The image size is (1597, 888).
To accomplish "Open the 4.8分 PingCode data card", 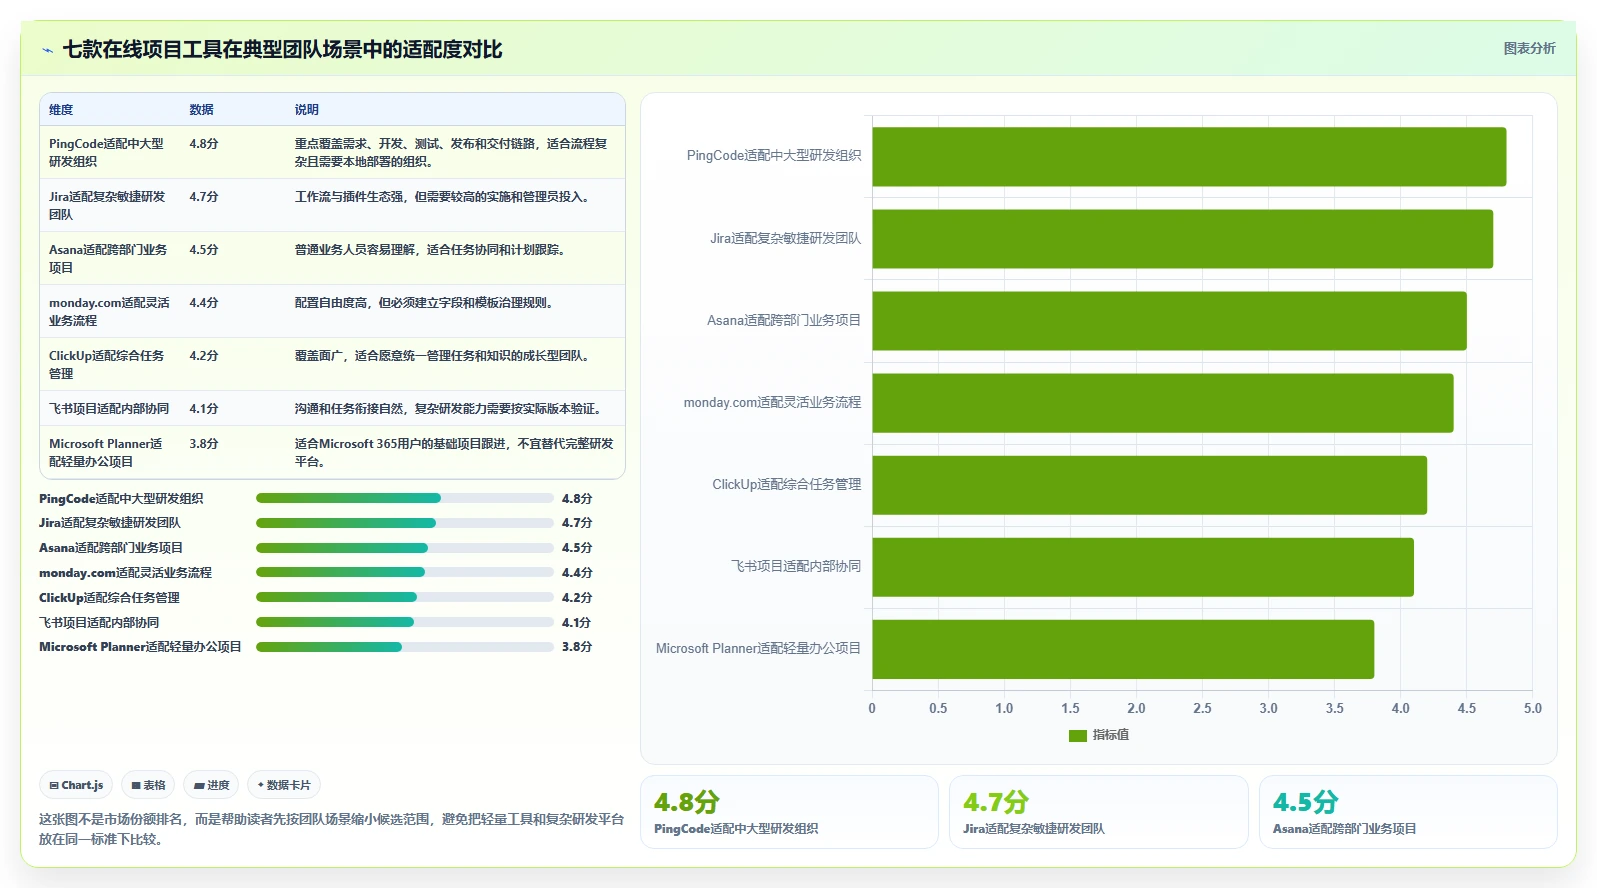I will click(789, 812).
